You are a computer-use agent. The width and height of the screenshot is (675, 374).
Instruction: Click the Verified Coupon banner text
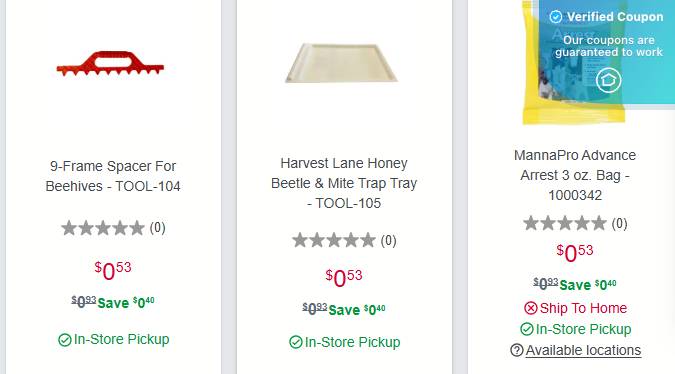coord(615,17)
